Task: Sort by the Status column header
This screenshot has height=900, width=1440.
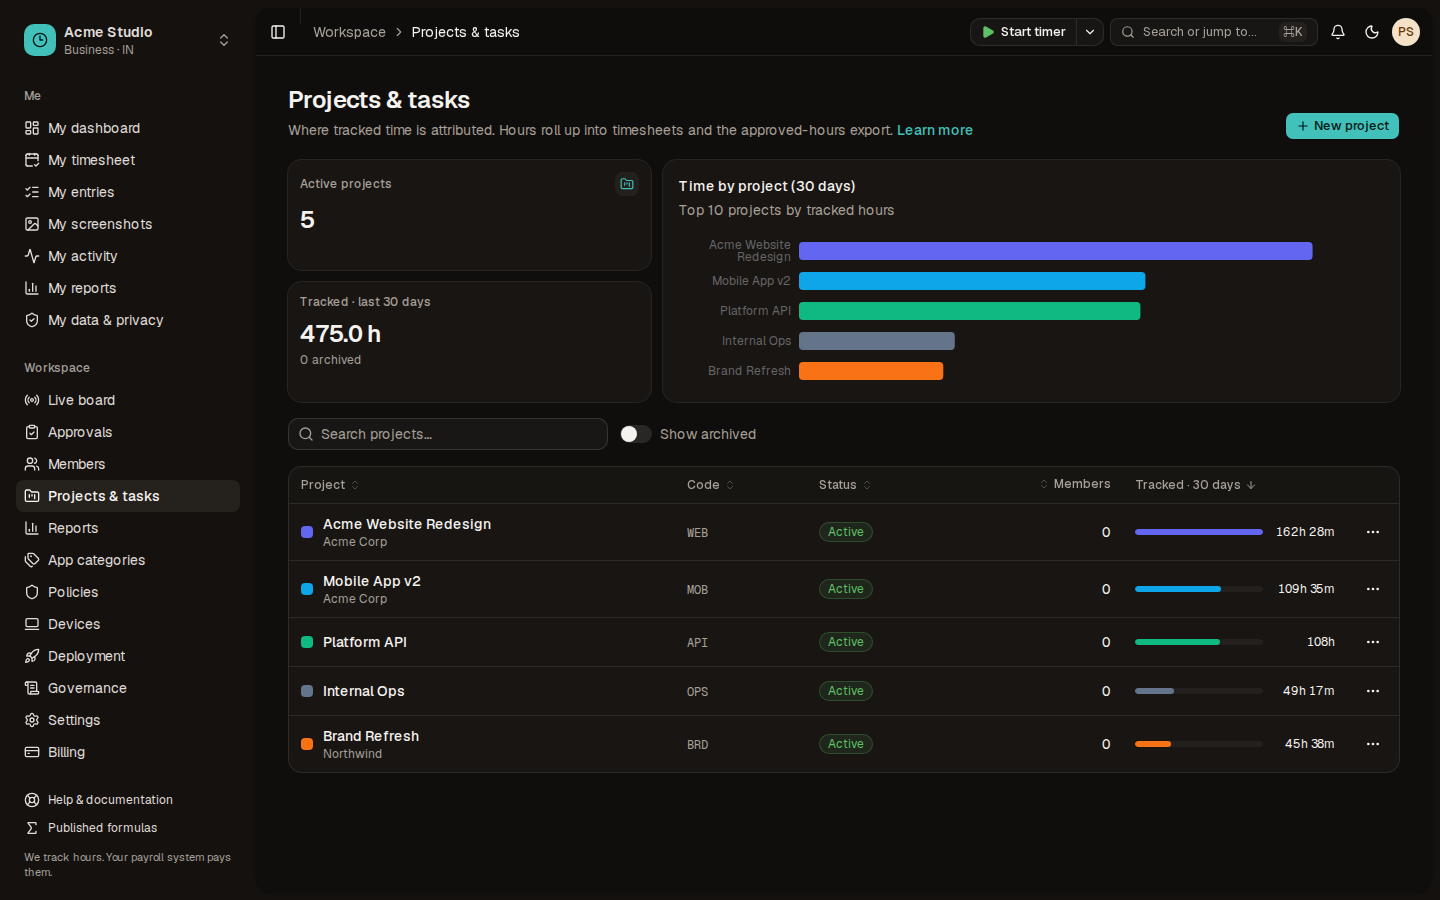Action: [x=844, y=485]
